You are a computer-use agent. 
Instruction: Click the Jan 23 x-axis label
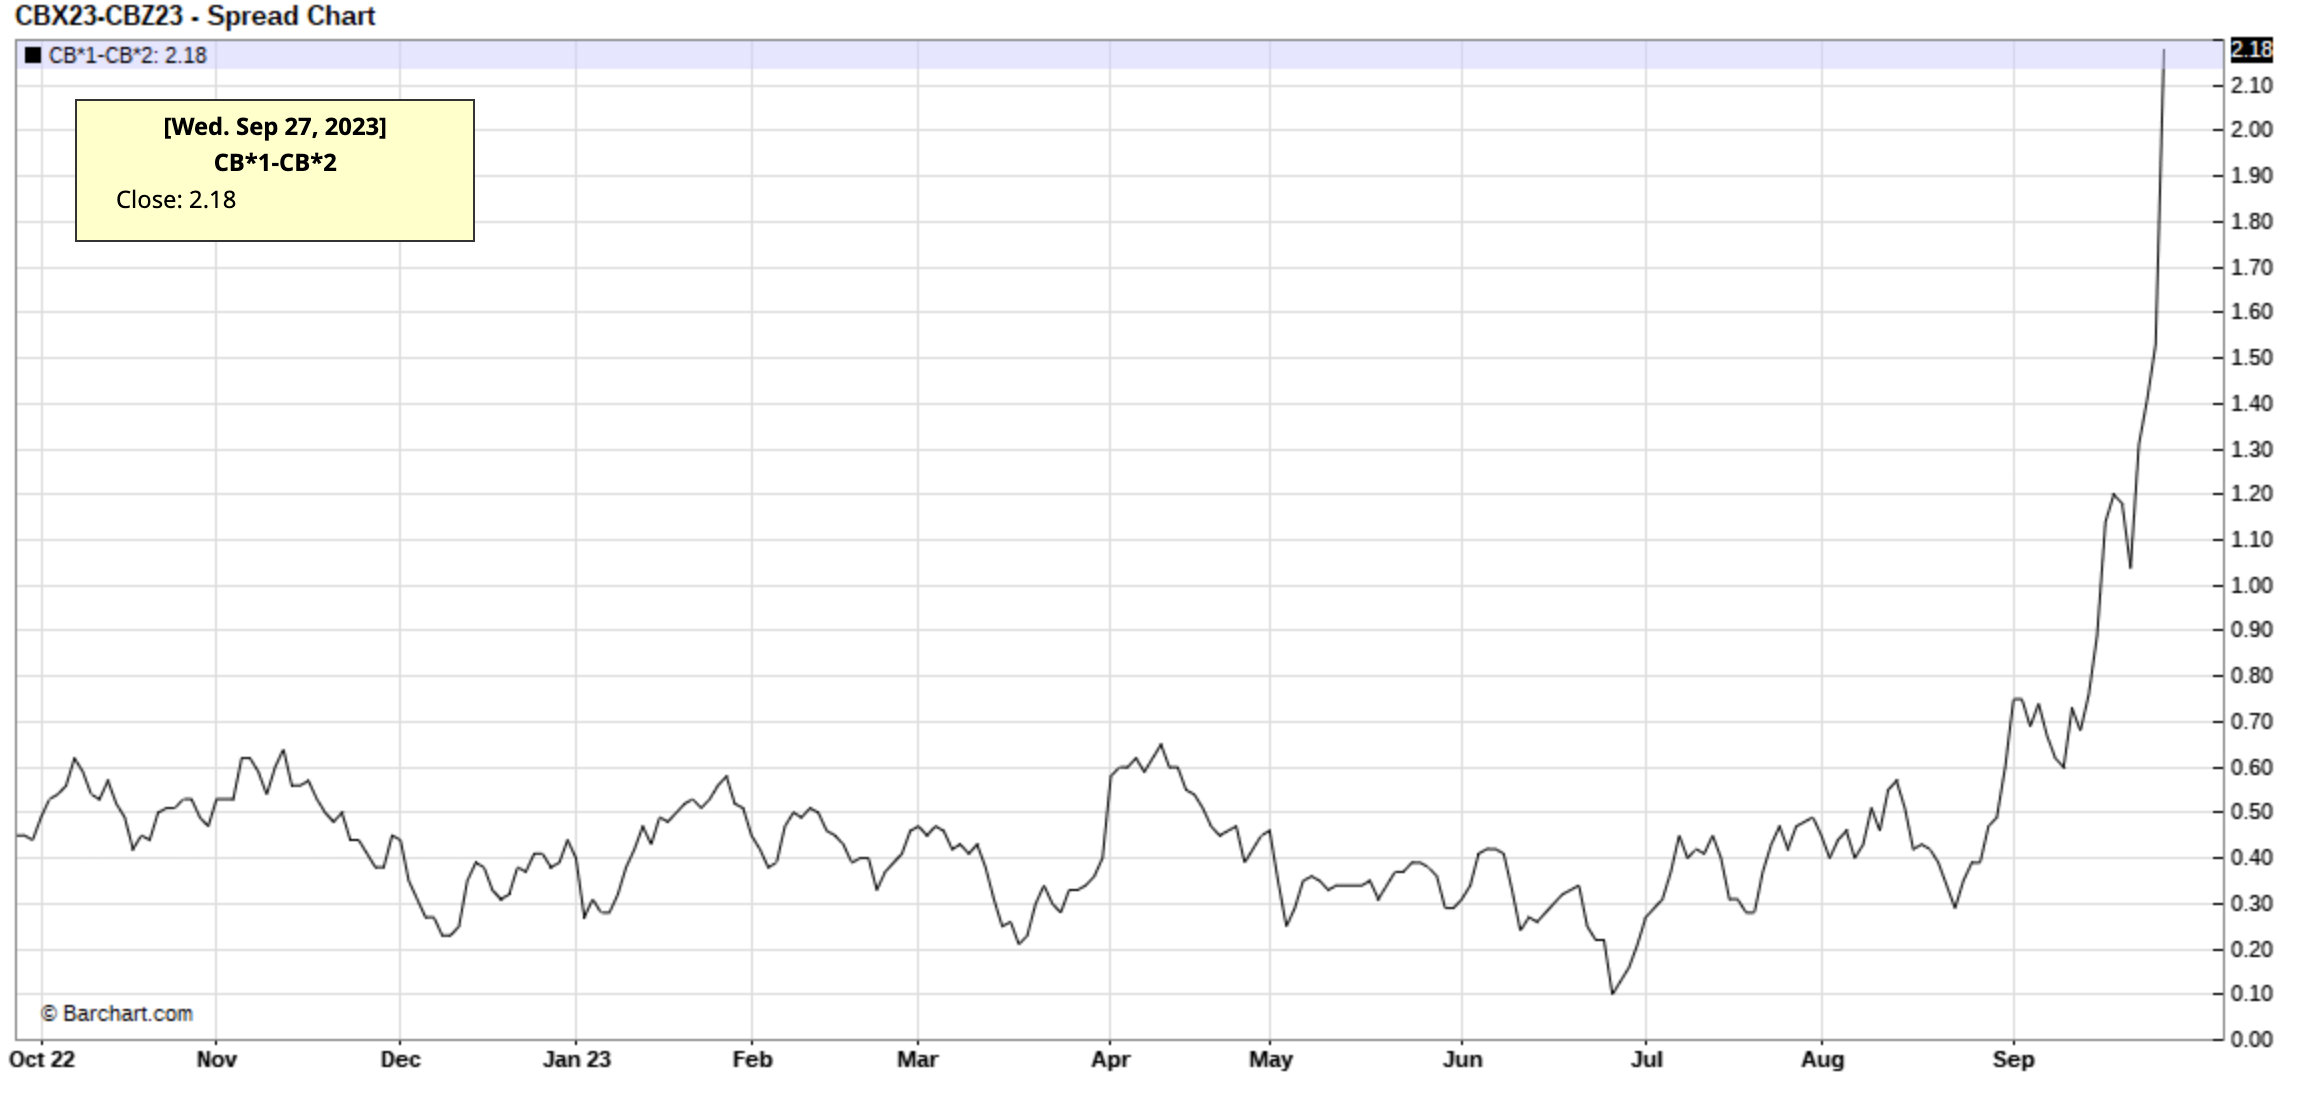point(576,1059)
